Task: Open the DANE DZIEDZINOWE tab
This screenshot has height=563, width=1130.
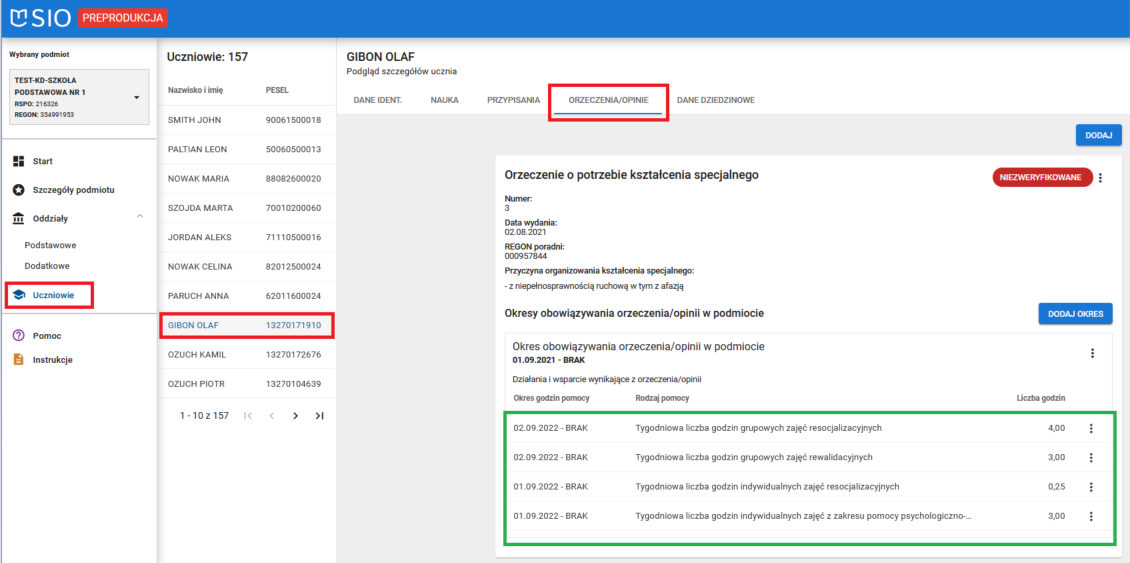Action: pos(715,100)
